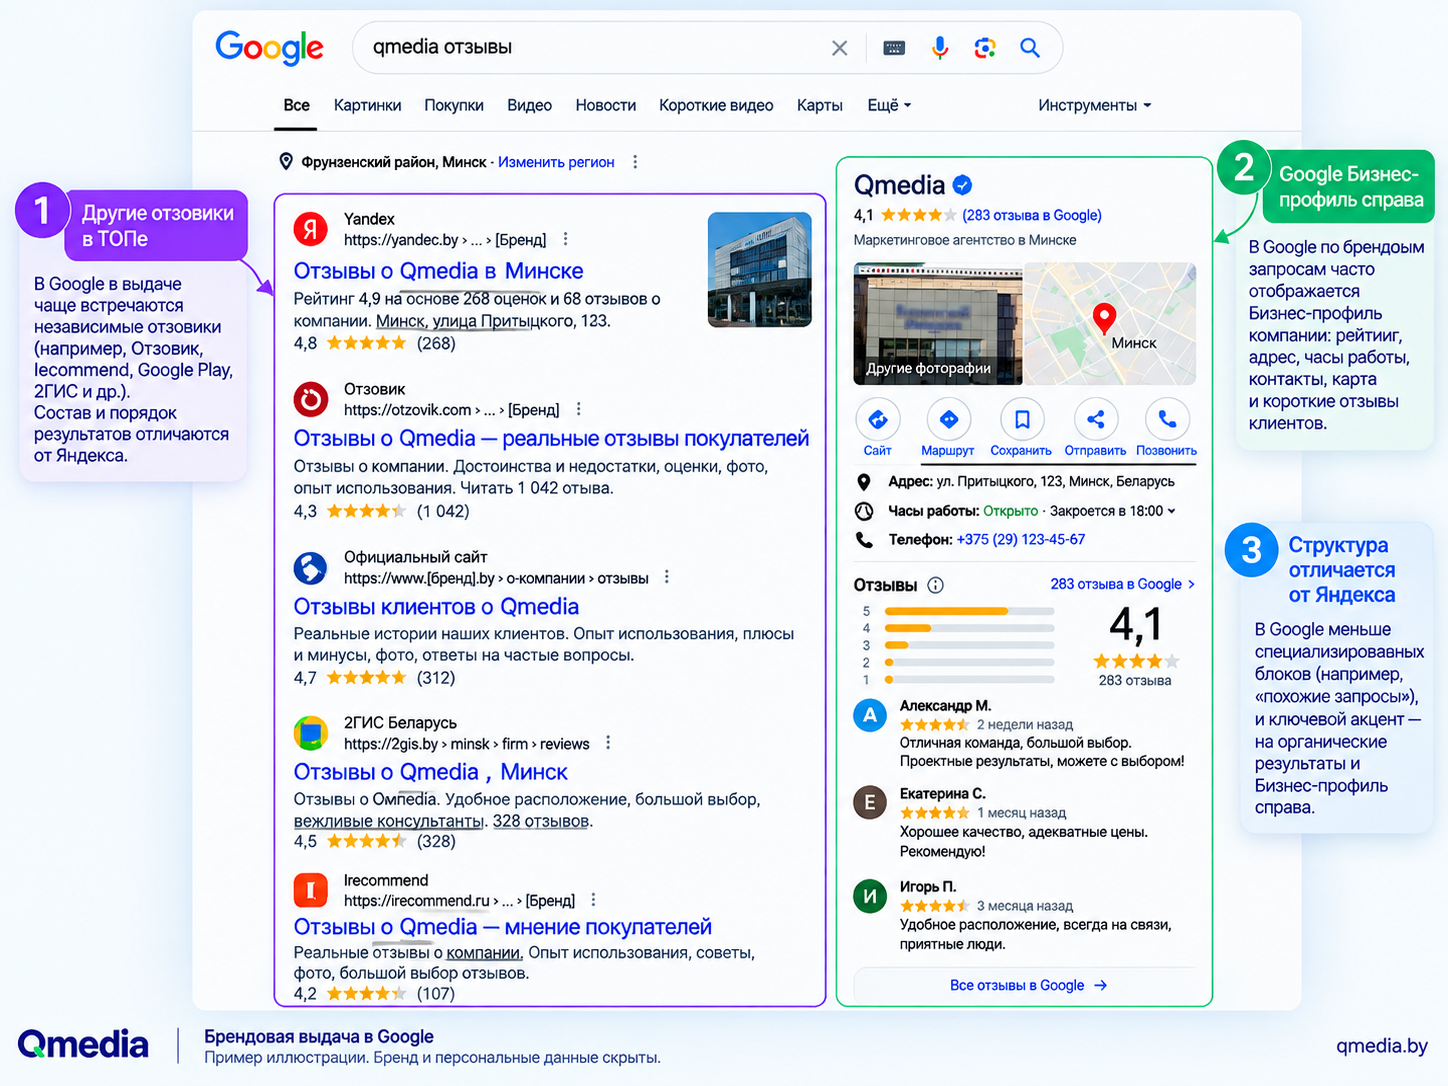Expand the working hours dropdown arrow
The height and width of the screenshot is (1086, 1448).
(x=1172, y=511)
